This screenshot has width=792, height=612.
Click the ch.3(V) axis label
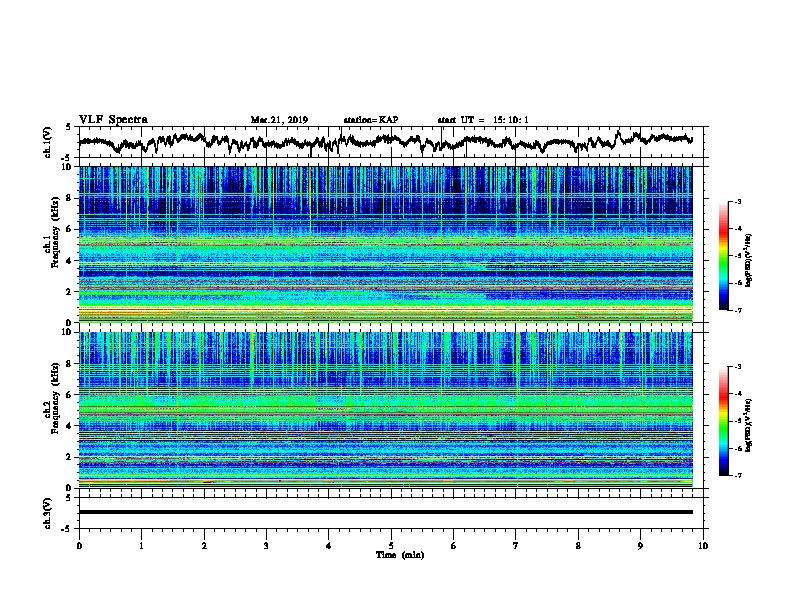click(47, 514)
